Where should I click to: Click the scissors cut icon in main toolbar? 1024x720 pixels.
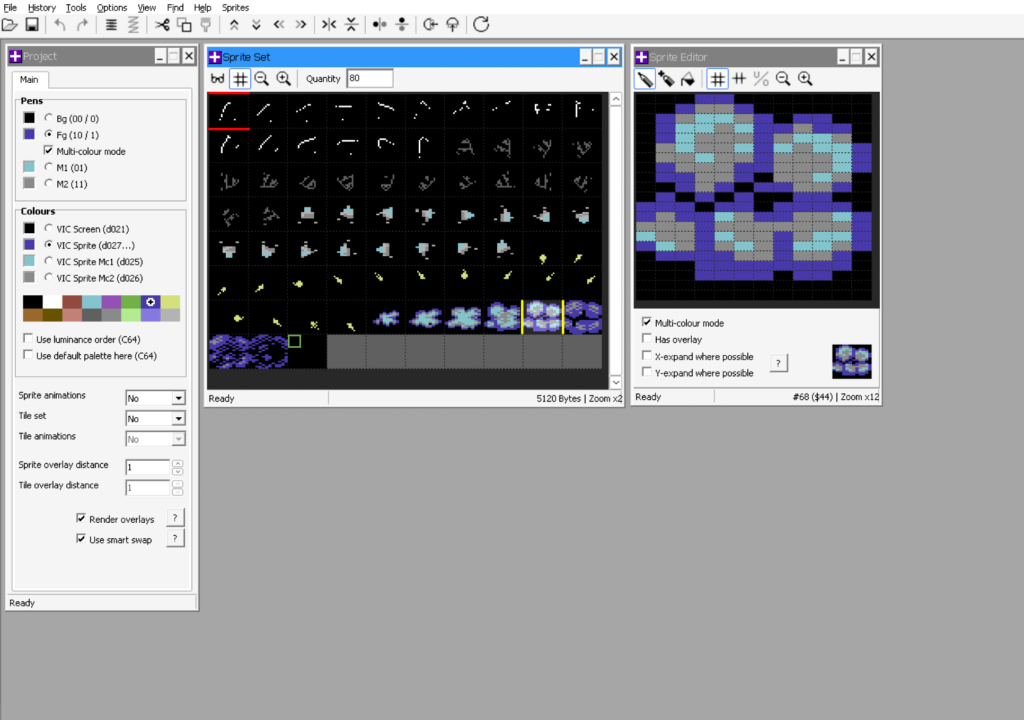(162, 24)
